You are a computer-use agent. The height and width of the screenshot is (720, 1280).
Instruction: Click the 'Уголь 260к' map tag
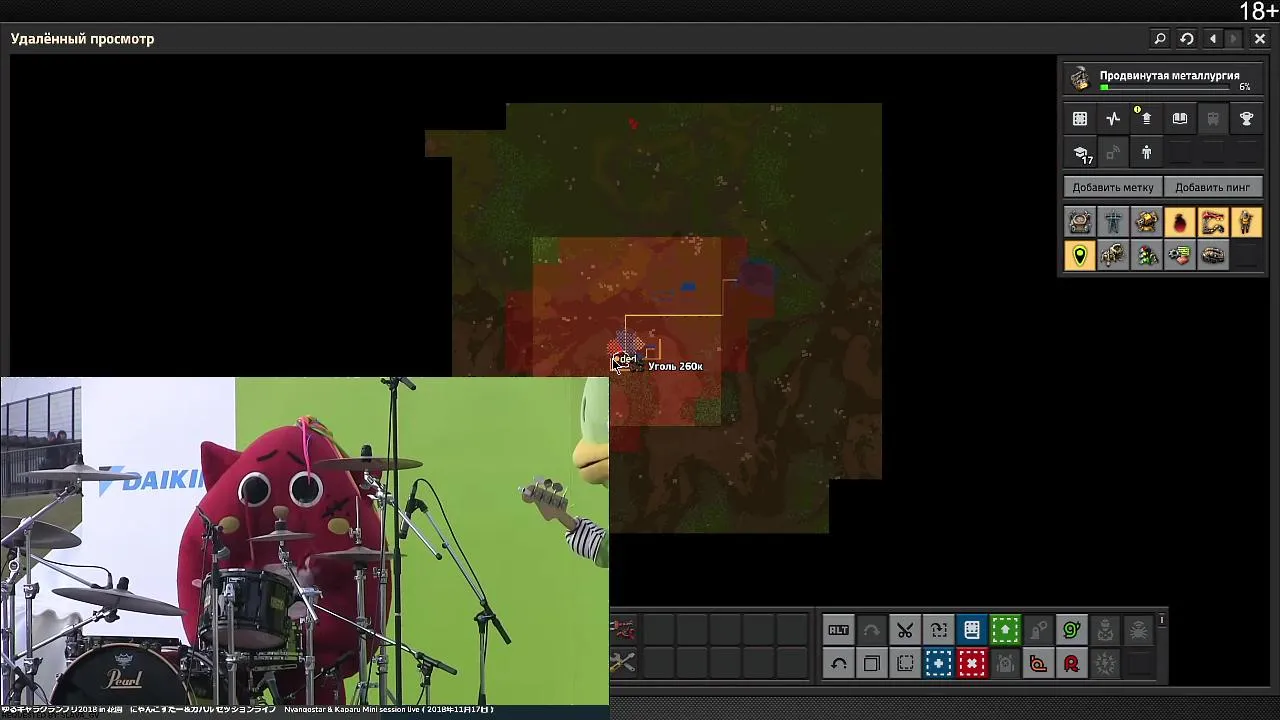tap(675, 366)
